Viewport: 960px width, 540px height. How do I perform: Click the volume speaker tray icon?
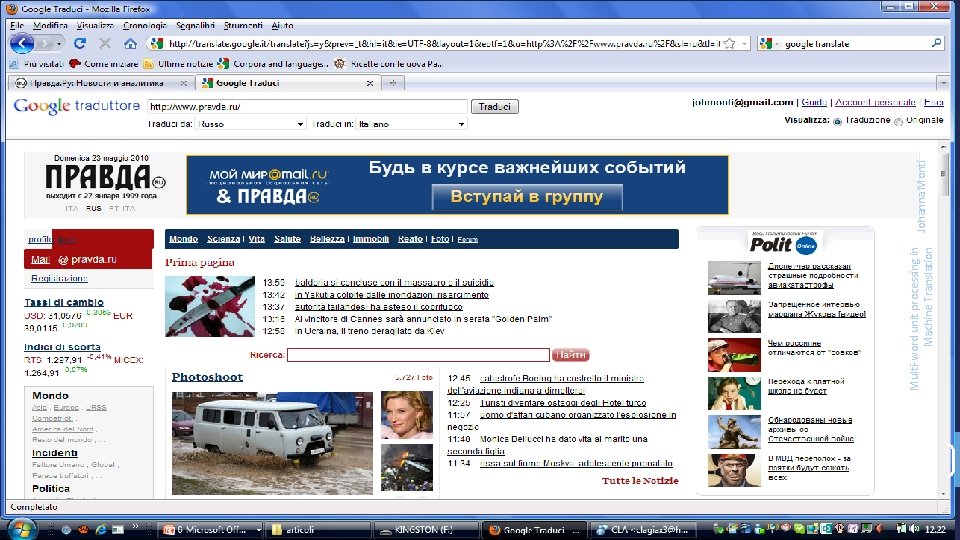coord(914,528)
